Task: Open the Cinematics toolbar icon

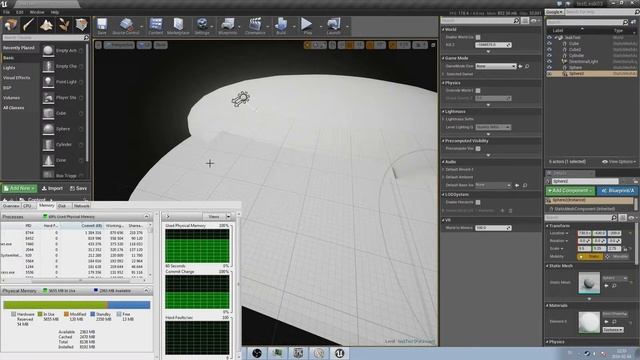Action: pos(256,26)
